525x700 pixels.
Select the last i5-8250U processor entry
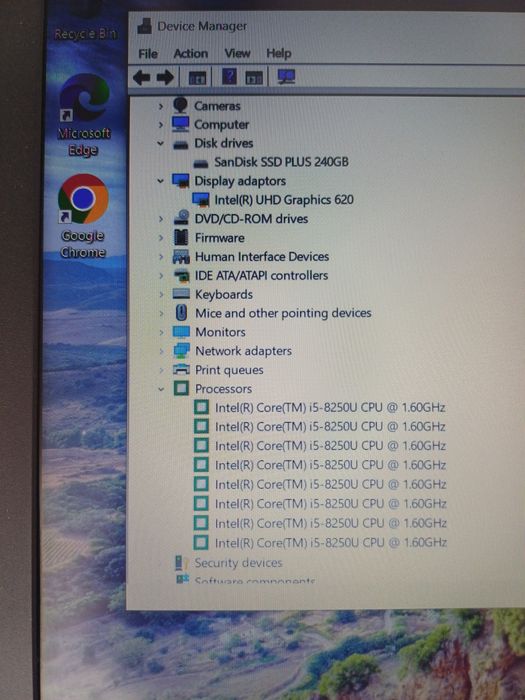(x=331, y=543)
